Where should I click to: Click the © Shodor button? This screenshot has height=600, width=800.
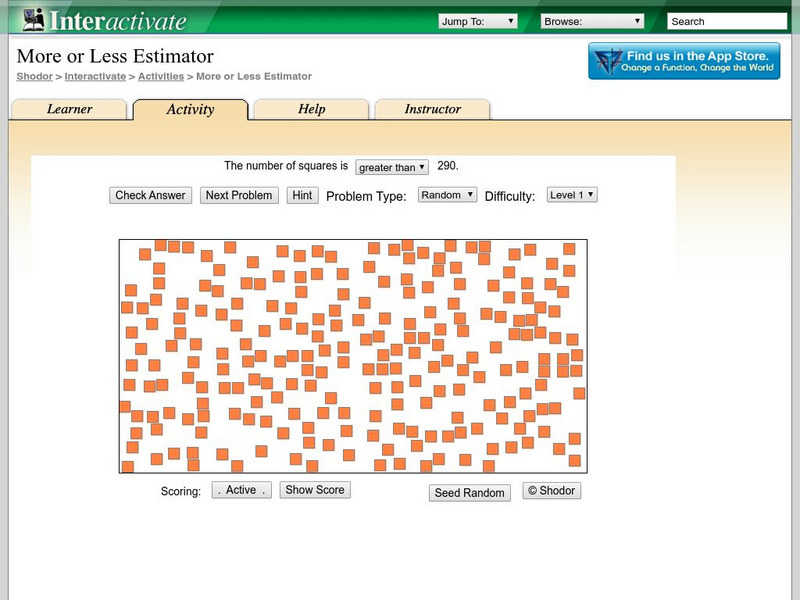coord(552,491)
